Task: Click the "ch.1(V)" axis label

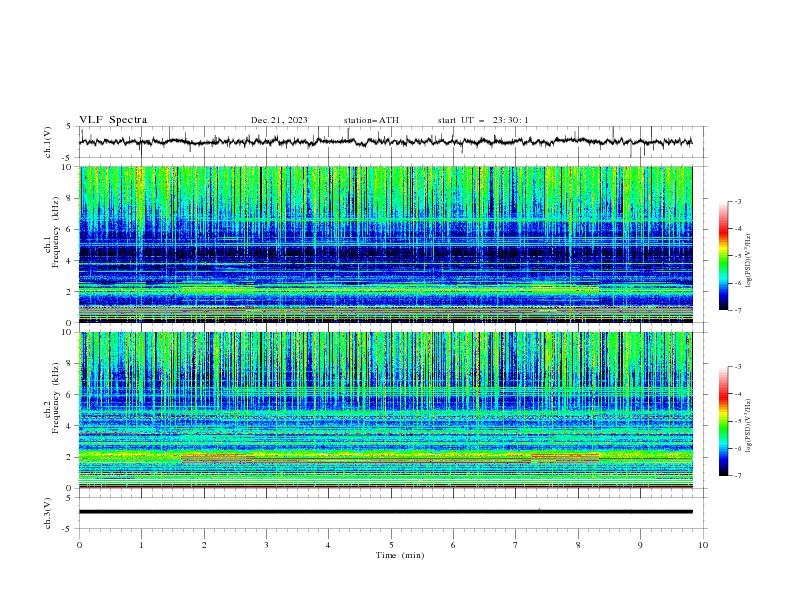Action: 48,142
